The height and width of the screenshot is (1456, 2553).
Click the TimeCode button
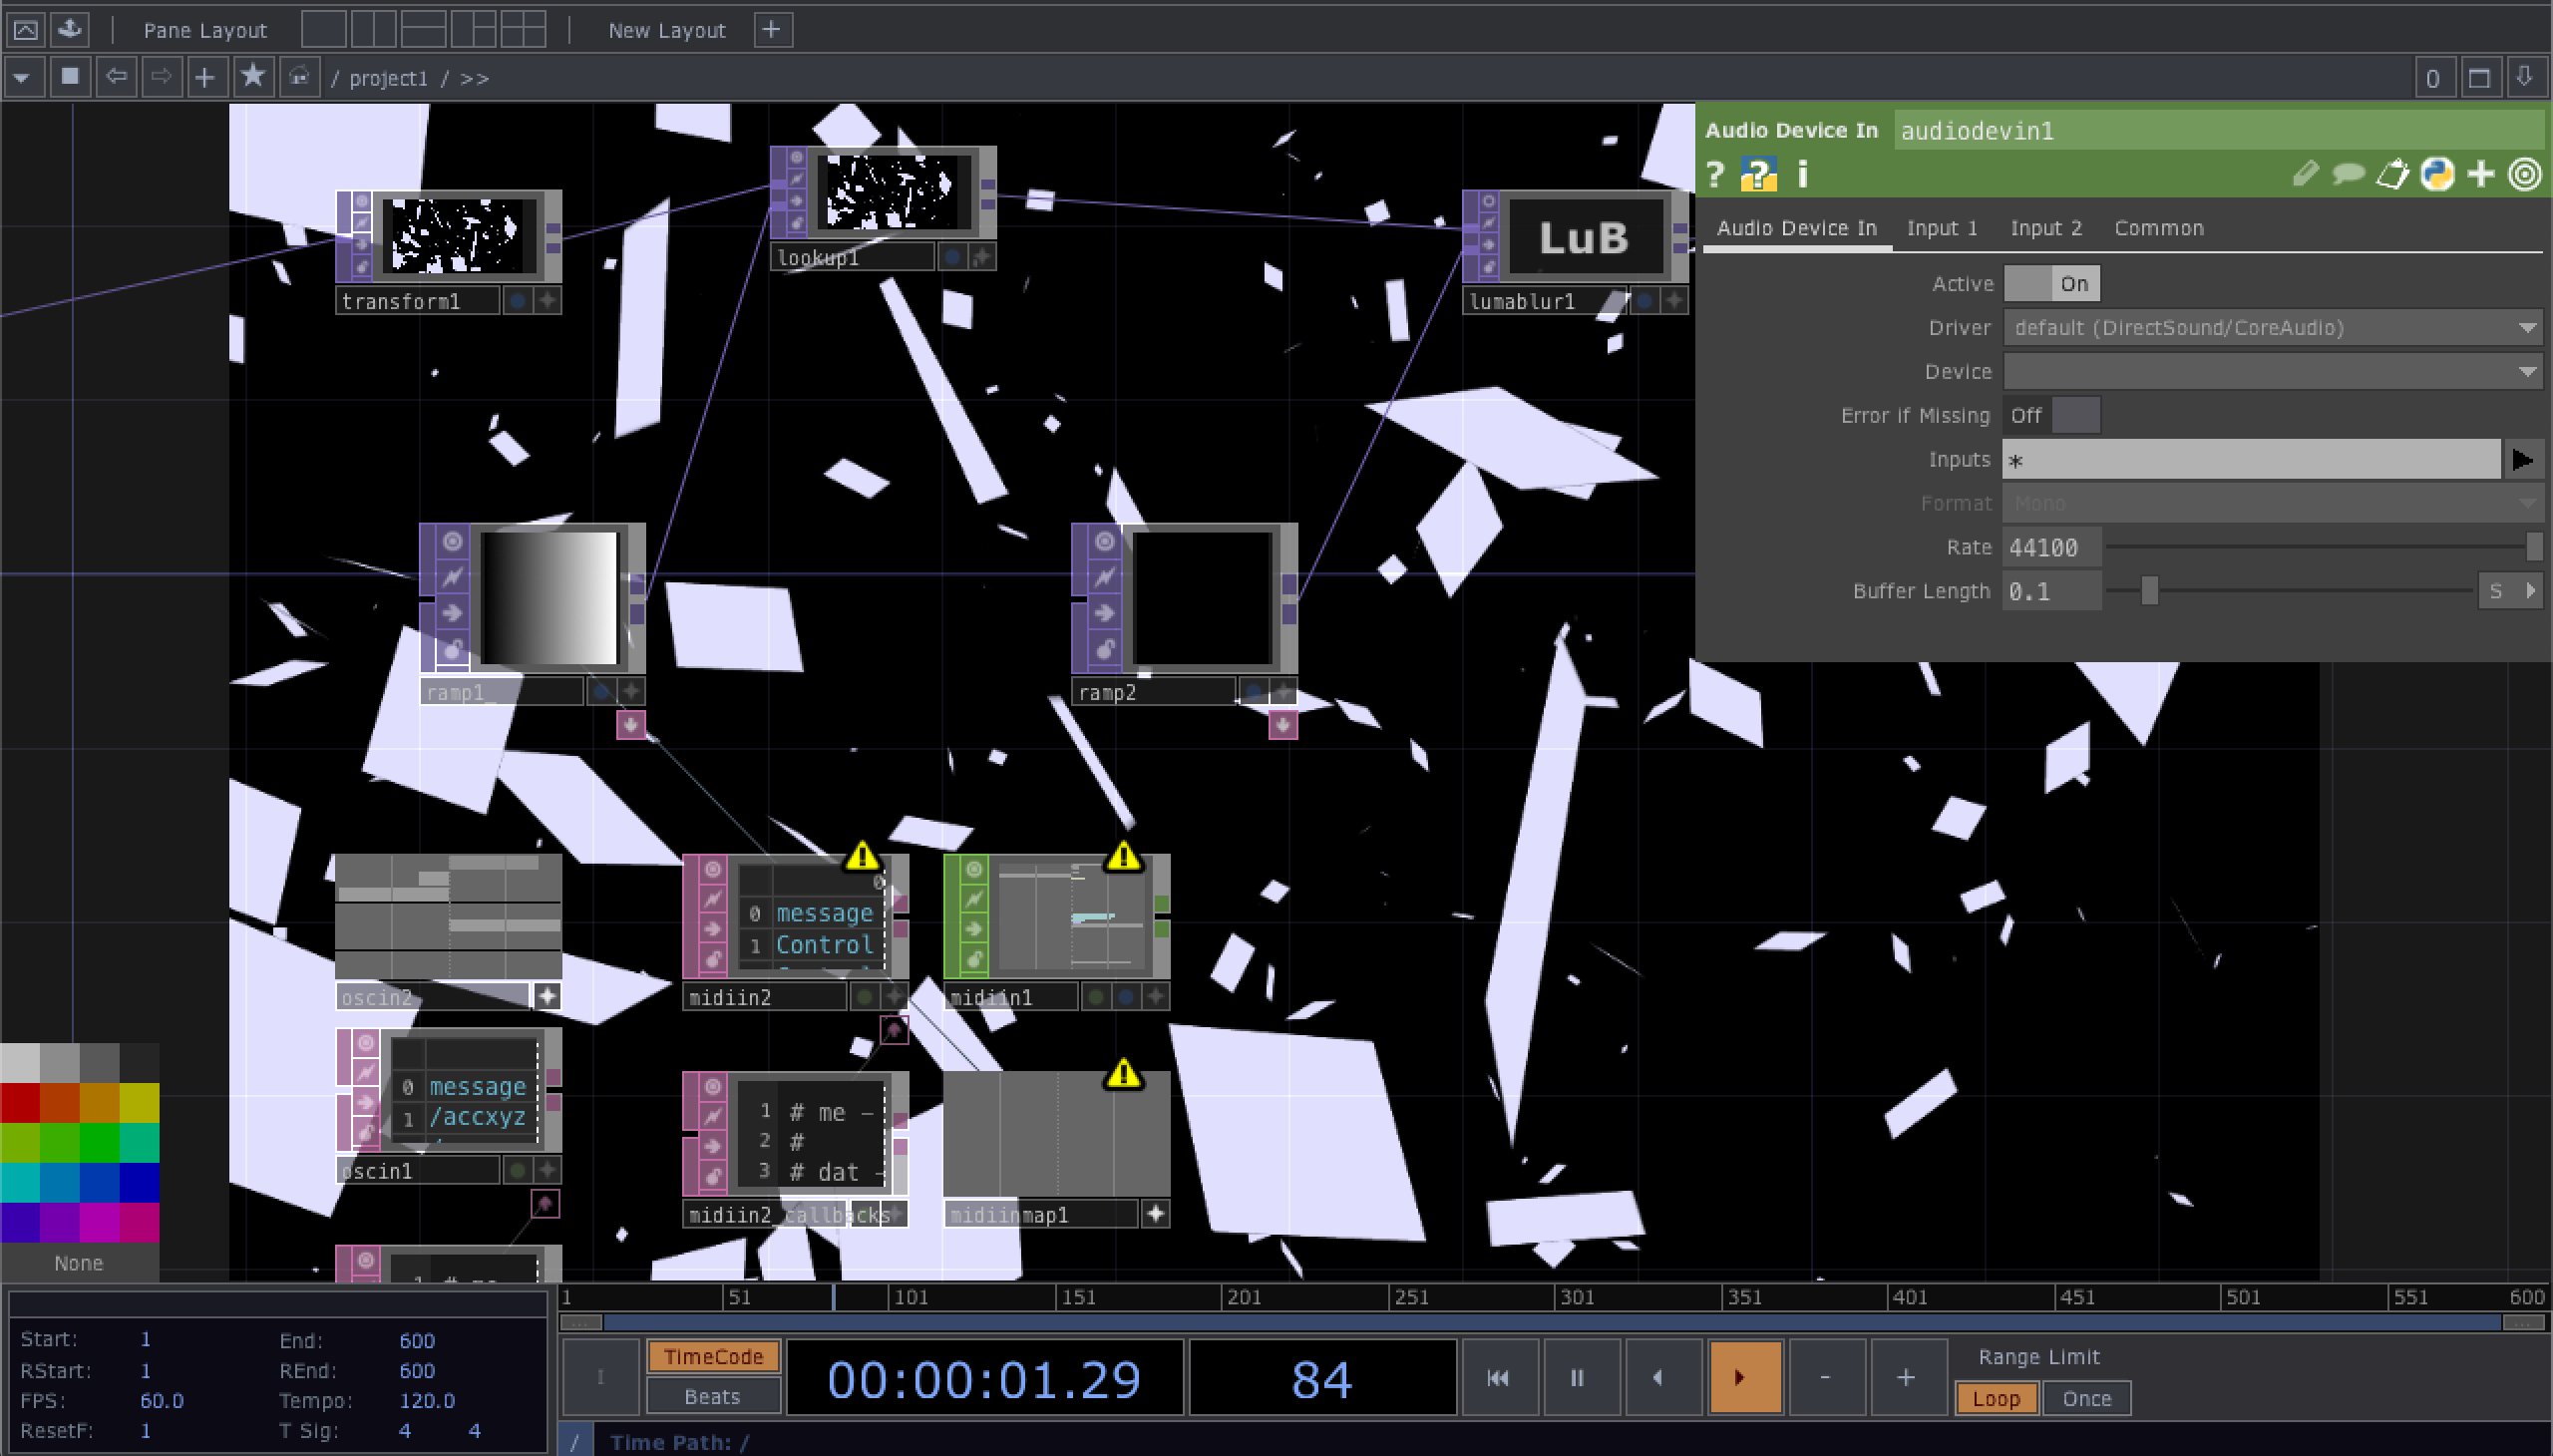point(712,1357)
